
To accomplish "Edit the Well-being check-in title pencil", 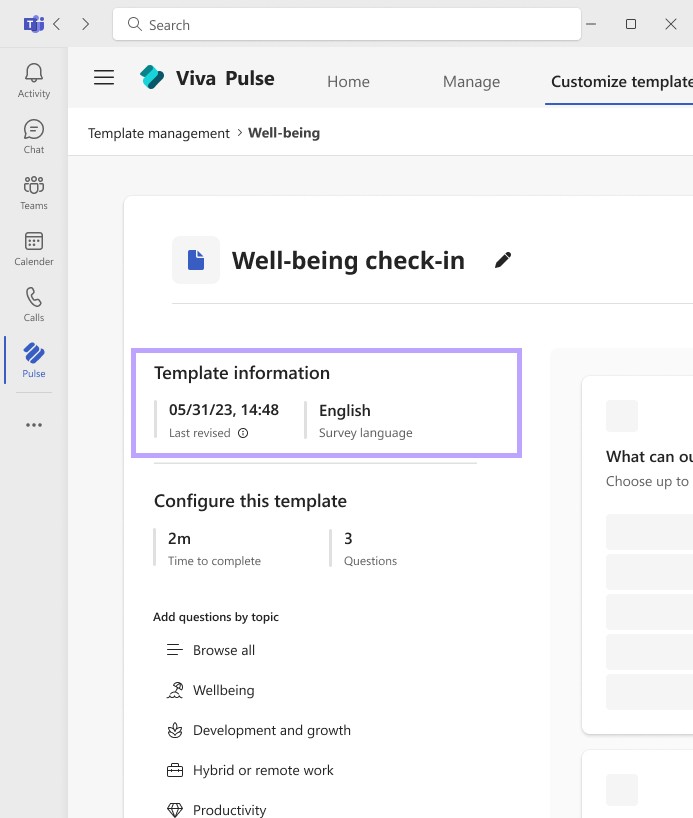I will (503, 260).
